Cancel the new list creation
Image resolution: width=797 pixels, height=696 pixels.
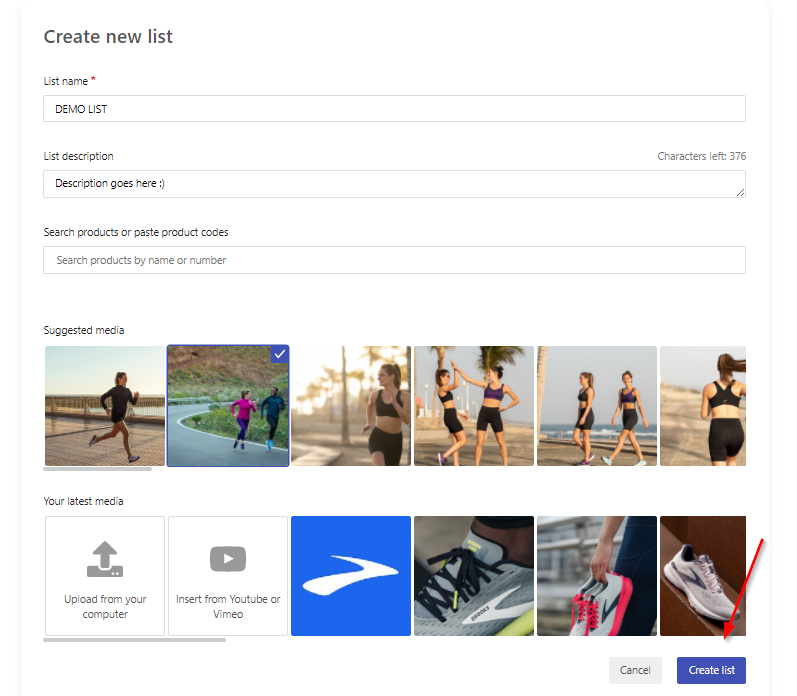(x=635, y=670)
